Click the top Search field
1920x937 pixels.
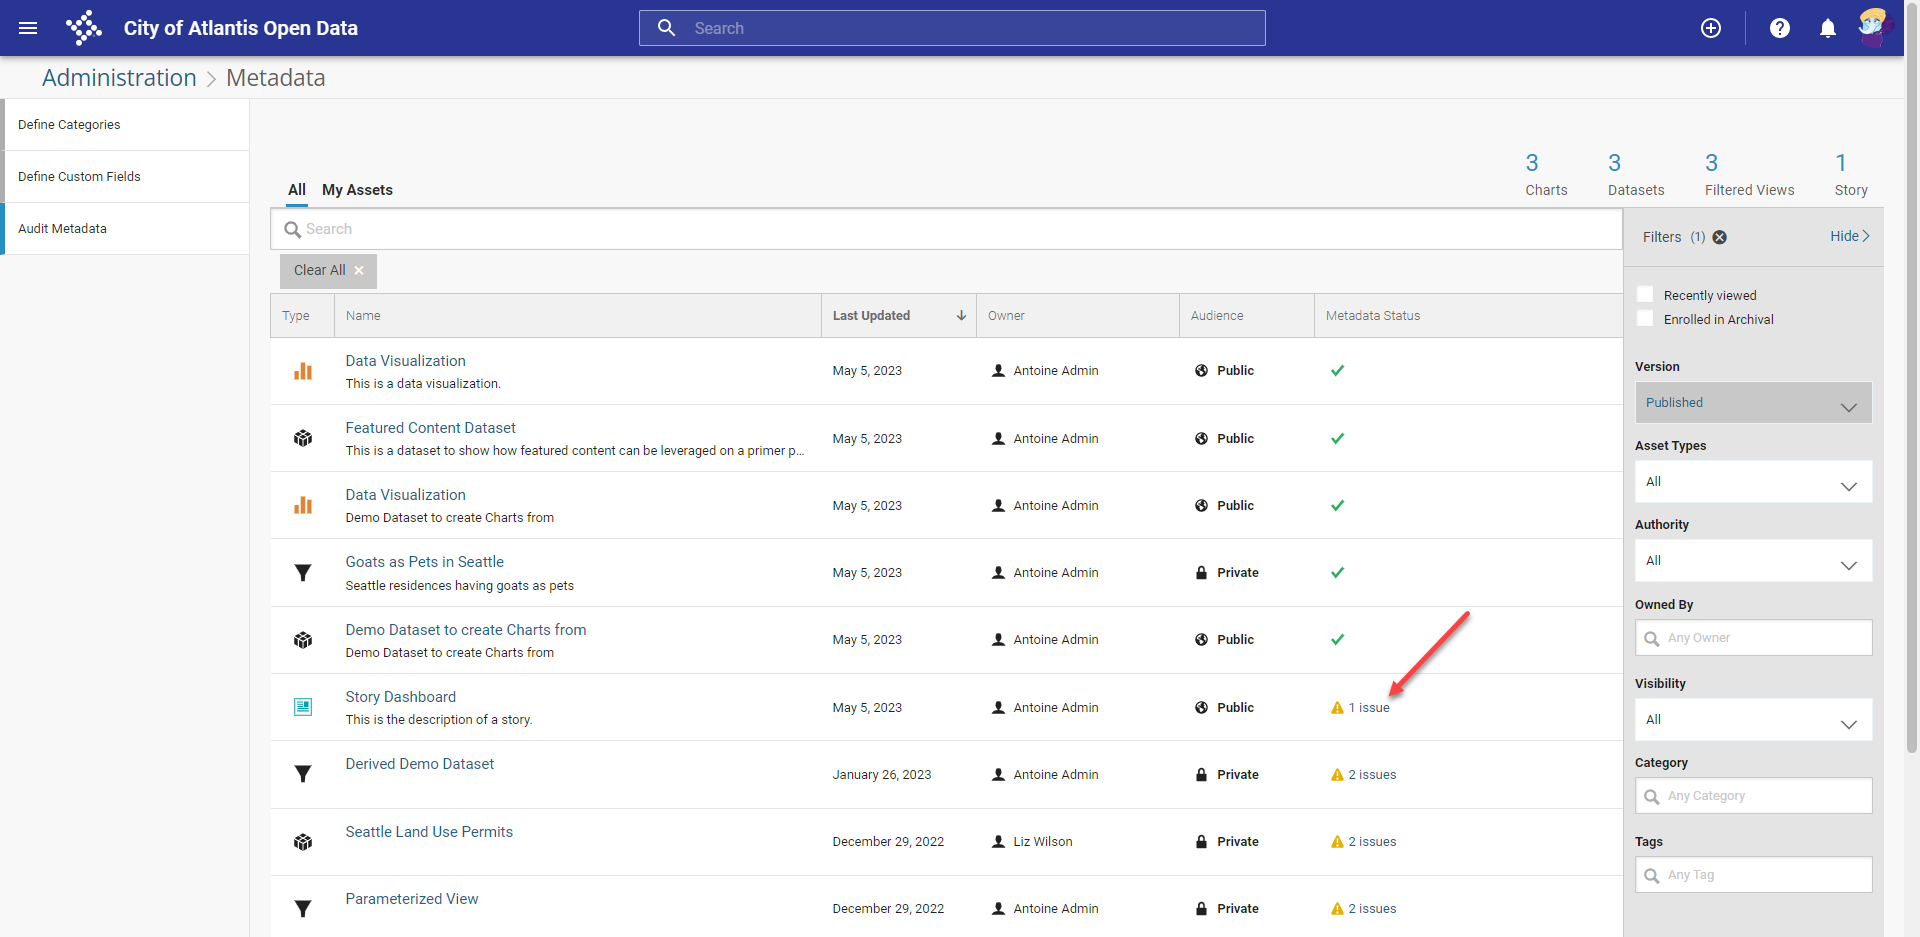point(952,28)
